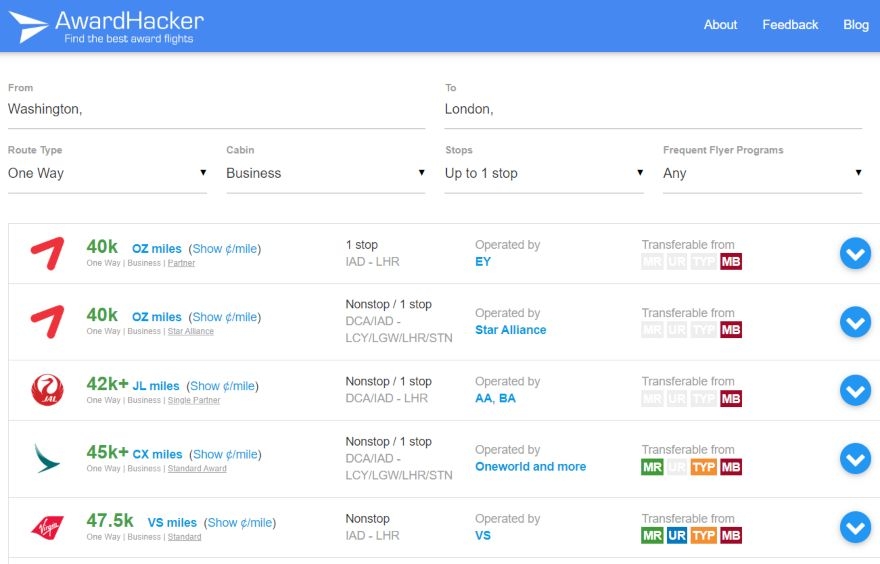The image size is (880, 564).
Task: Click the VS operator link
Action: [x=483, y=535]
